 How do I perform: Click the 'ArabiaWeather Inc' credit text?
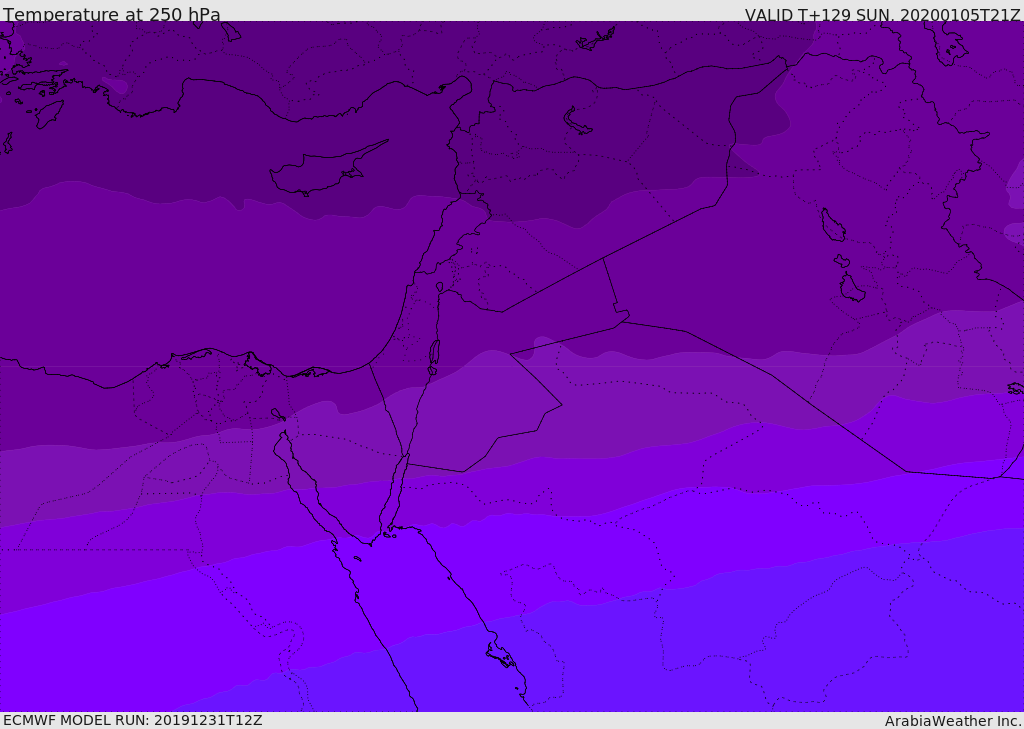[952, 721]
